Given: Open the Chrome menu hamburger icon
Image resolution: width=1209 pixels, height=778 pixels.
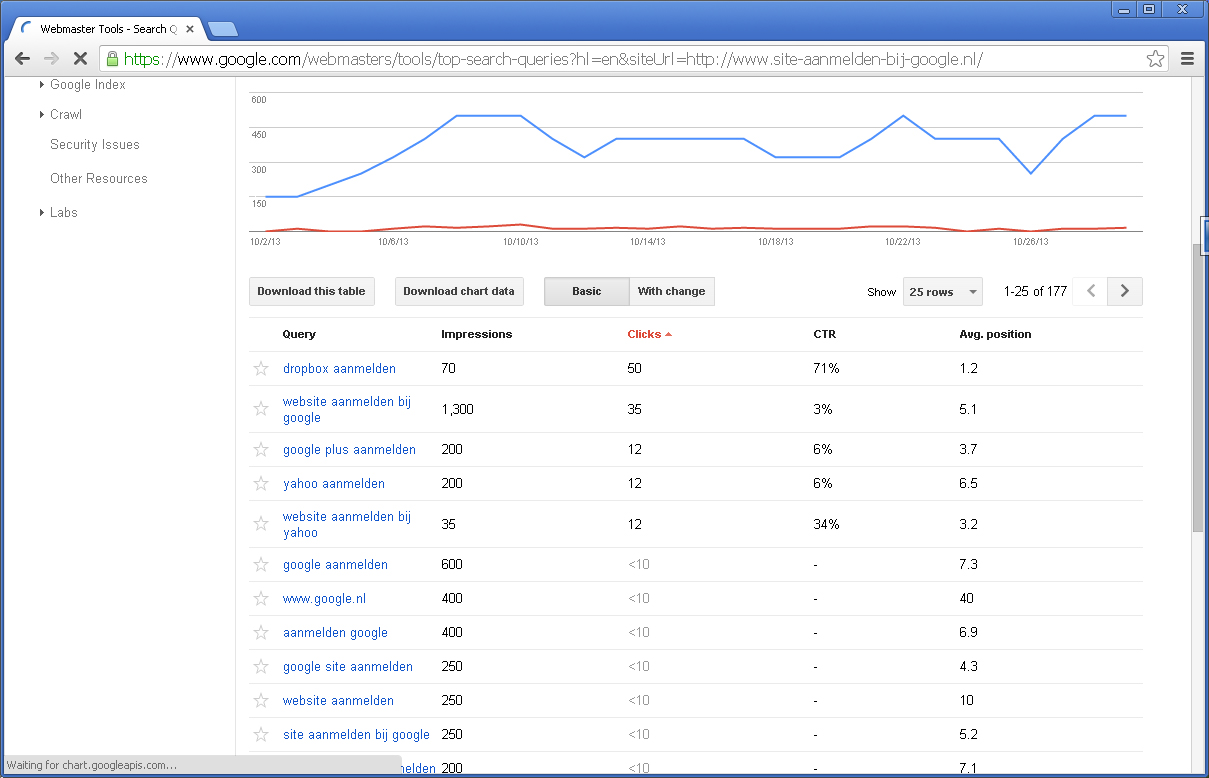Looking at the screenshot, I should coord(1188,58).
